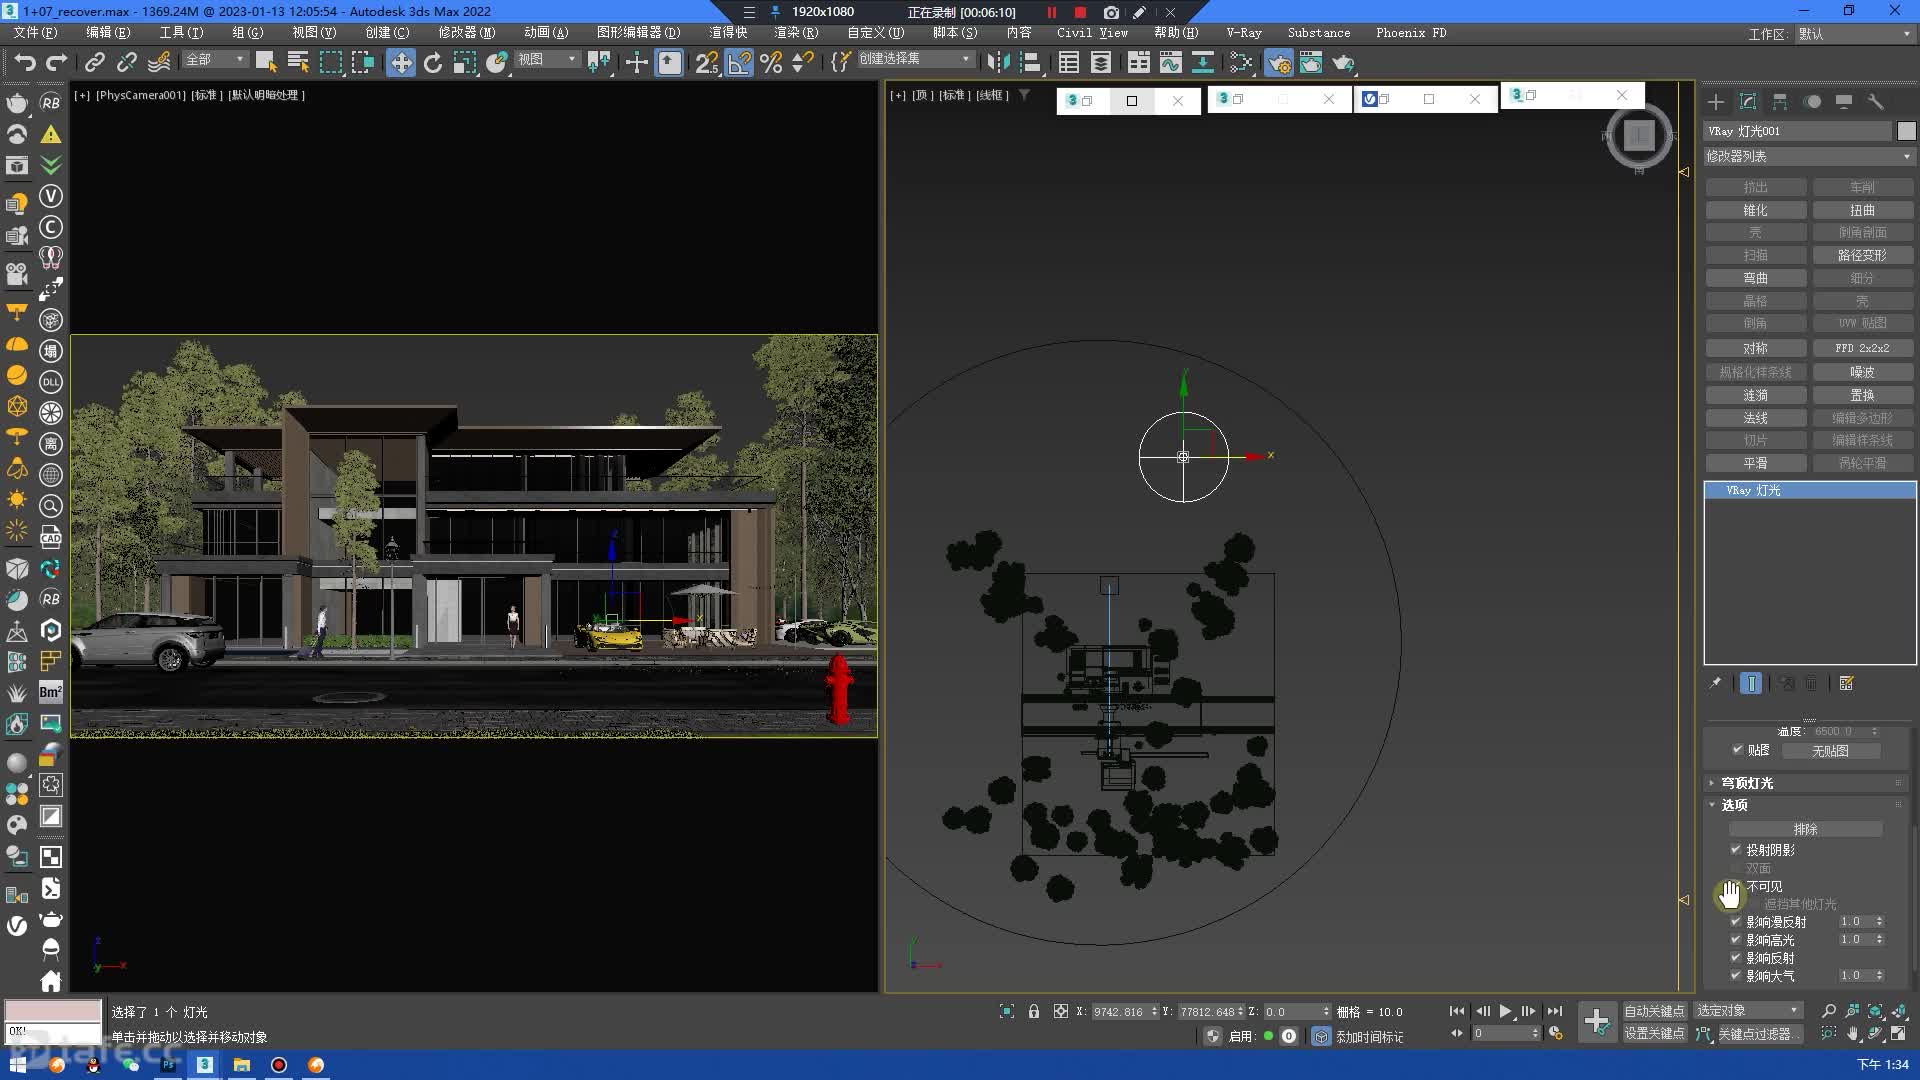Toggle 投射阴影 checkbox

pyautogui.click(x=1736, y=849)
